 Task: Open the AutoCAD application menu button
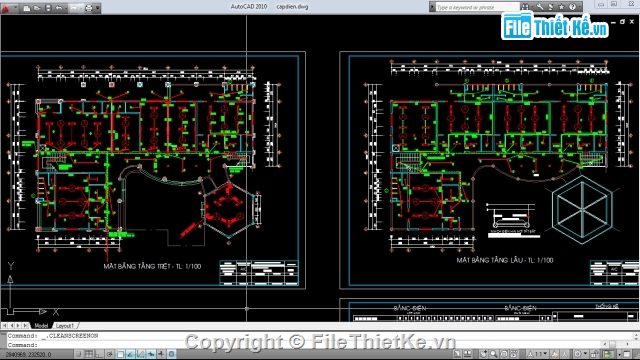[x=6, y=7]
